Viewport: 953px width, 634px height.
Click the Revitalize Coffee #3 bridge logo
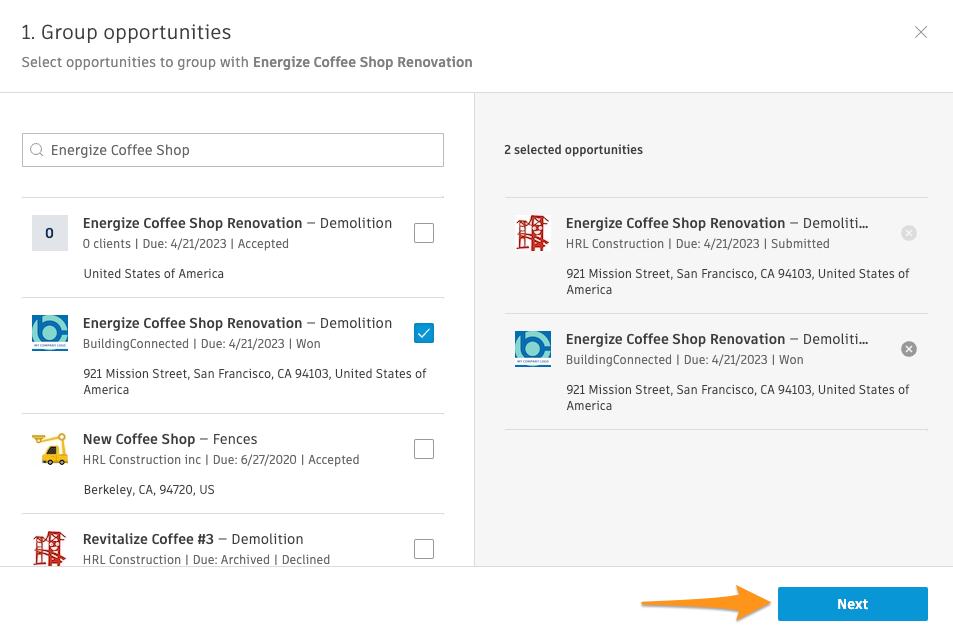tap(50, 548)
